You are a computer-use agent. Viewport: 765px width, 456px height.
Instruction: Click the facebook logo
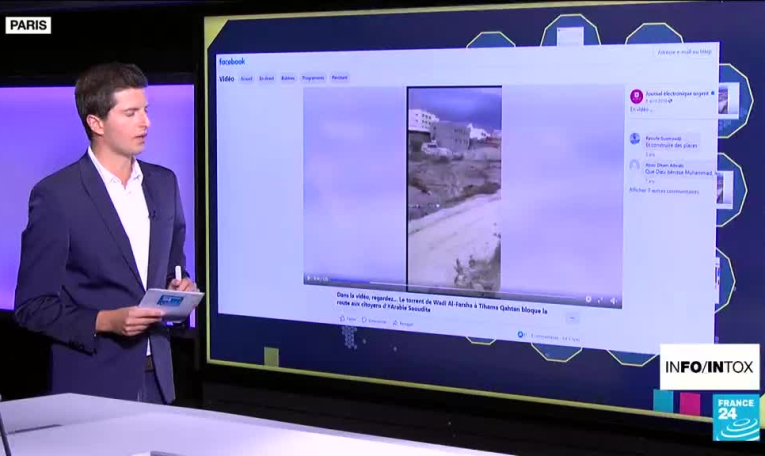[232, 61]
